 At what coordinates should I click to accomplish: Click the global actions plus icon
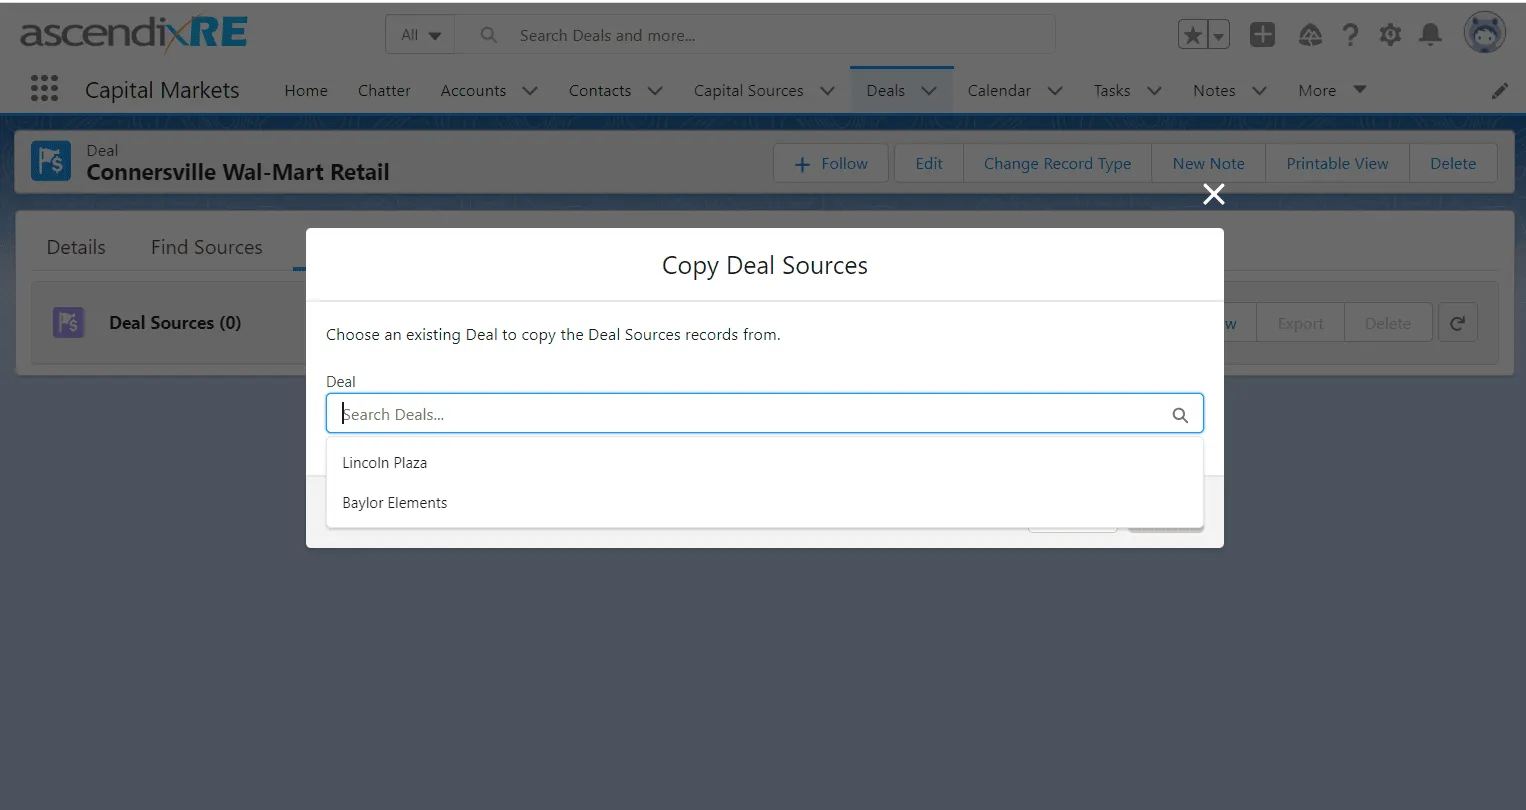point(1263,35)
